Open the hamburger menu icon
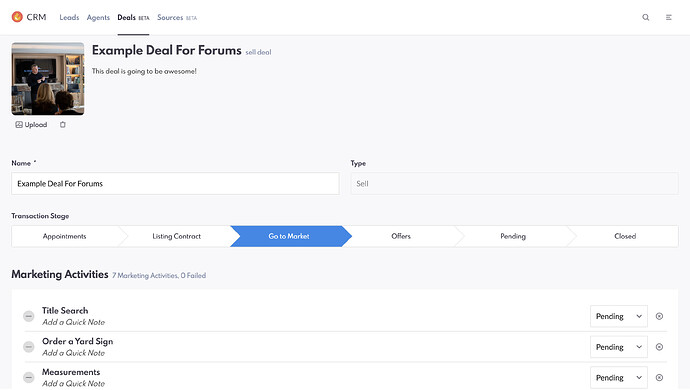Image resolution: width=690 pixels, height=390 pixels. 668,17
